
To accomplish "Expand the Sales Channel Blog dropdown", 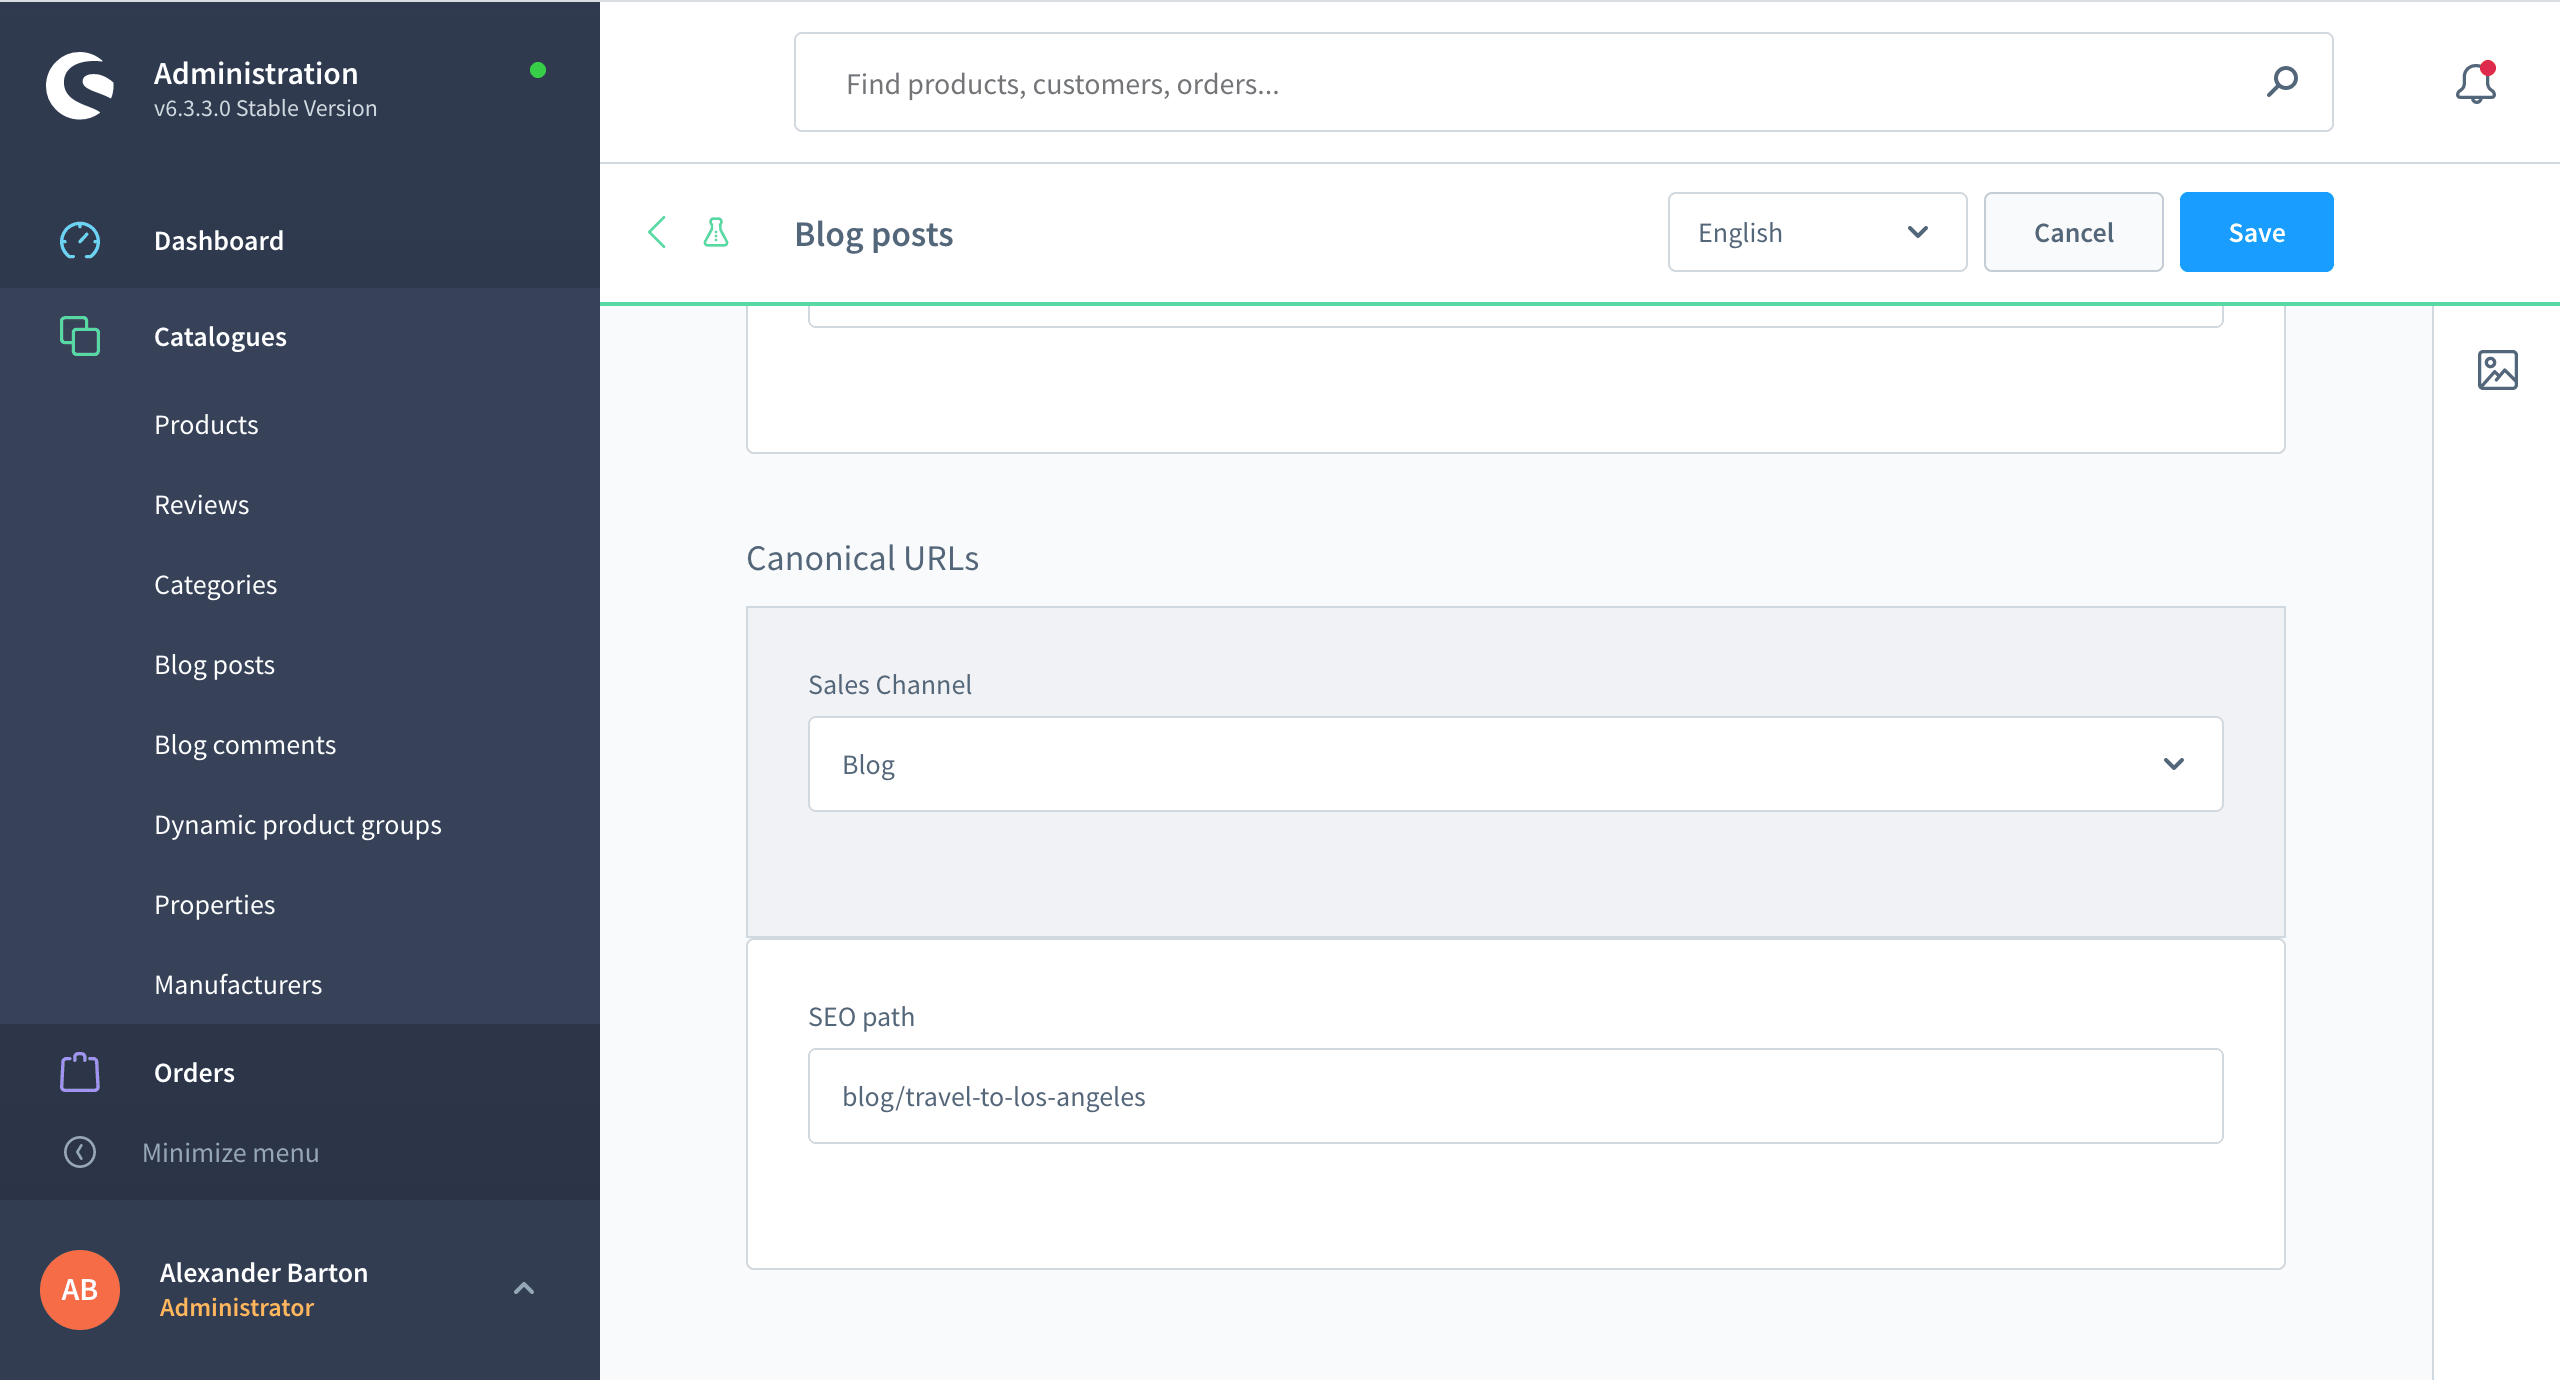I will point(1514,764).
